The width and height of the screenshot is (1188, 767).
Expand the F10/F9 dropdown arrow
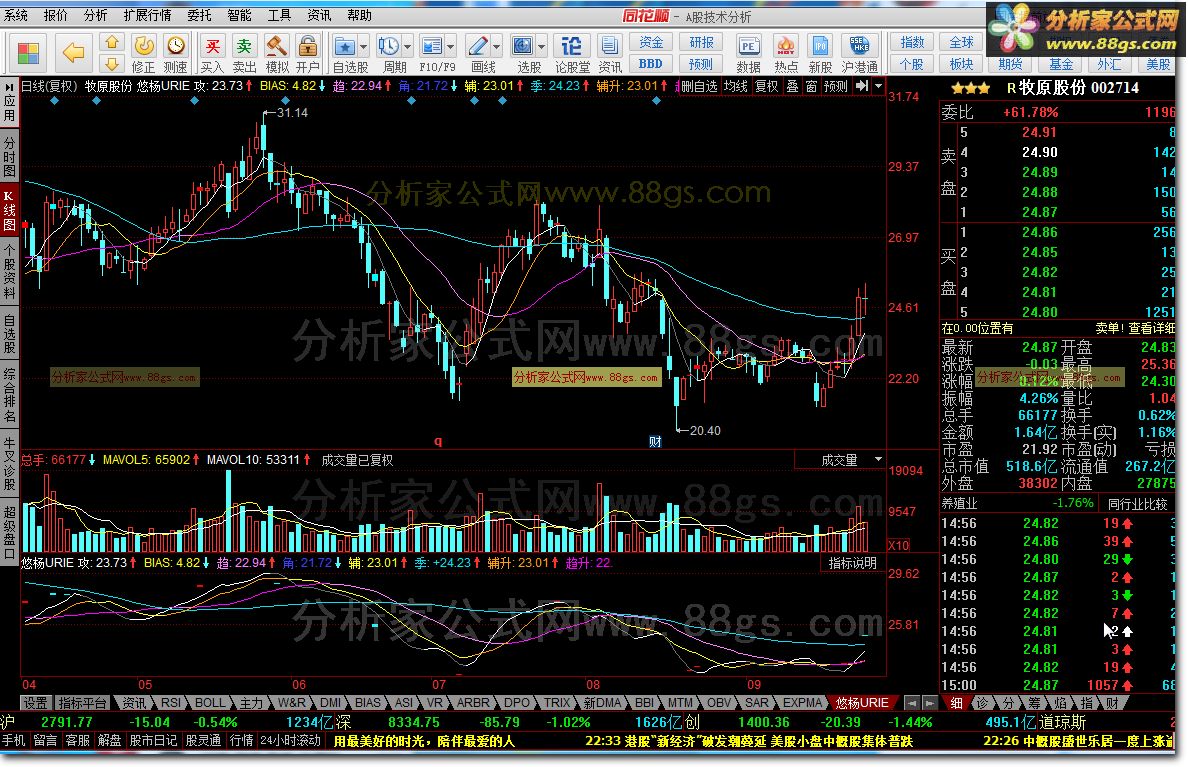451,47
